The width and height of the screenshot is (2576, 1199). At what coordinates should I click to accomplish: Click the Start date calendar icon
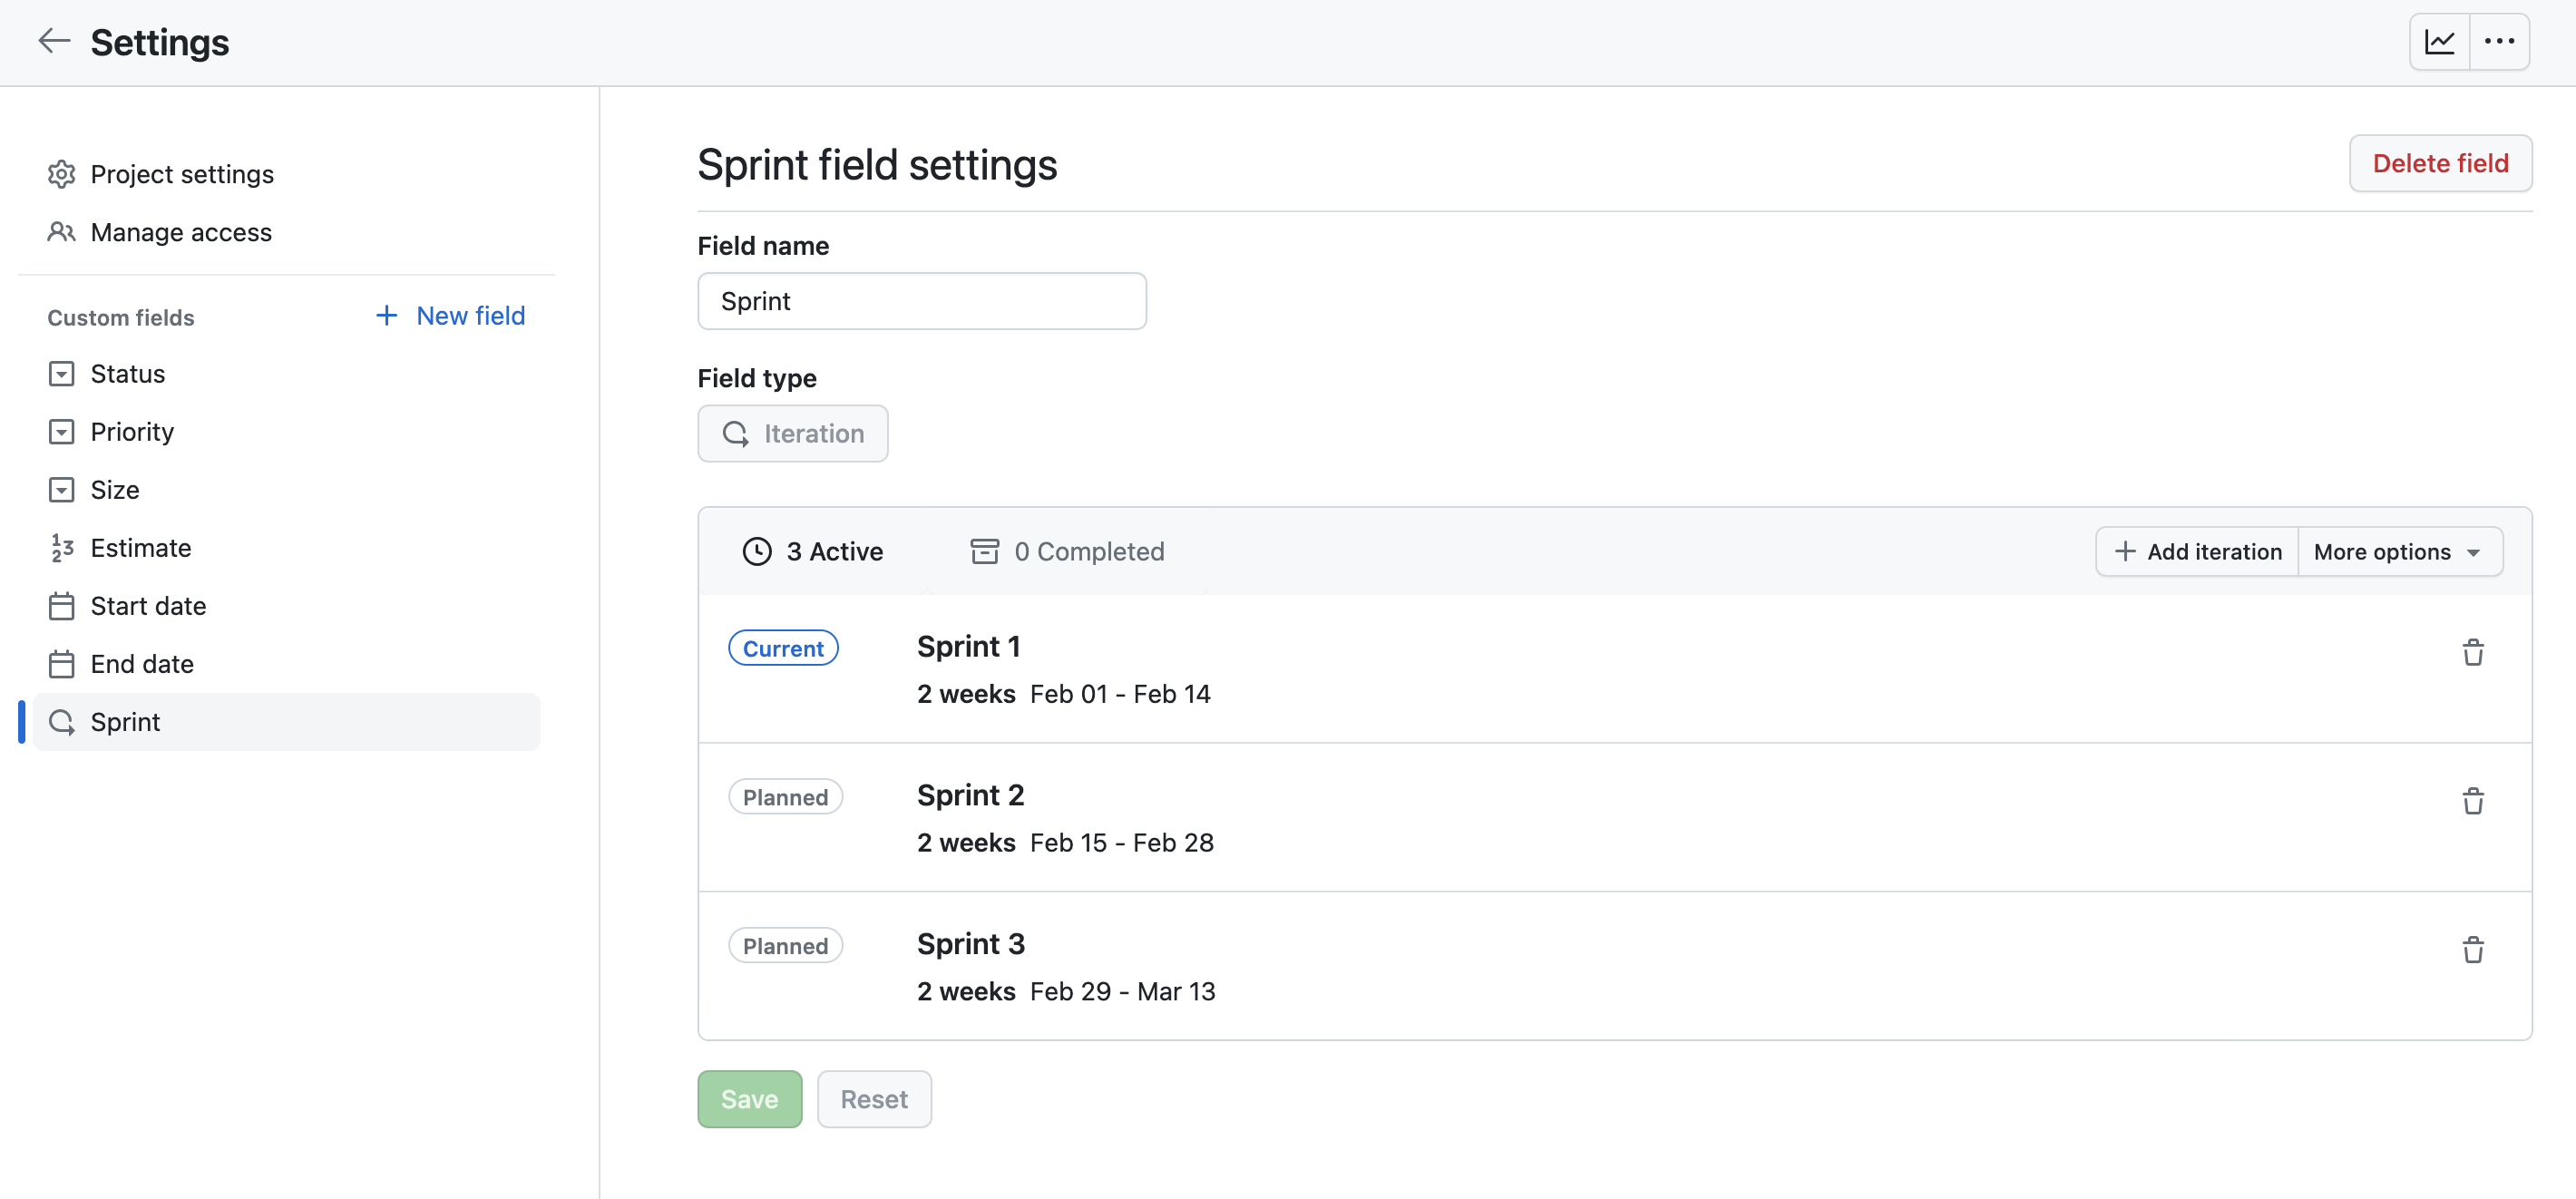tap(61, 605)
